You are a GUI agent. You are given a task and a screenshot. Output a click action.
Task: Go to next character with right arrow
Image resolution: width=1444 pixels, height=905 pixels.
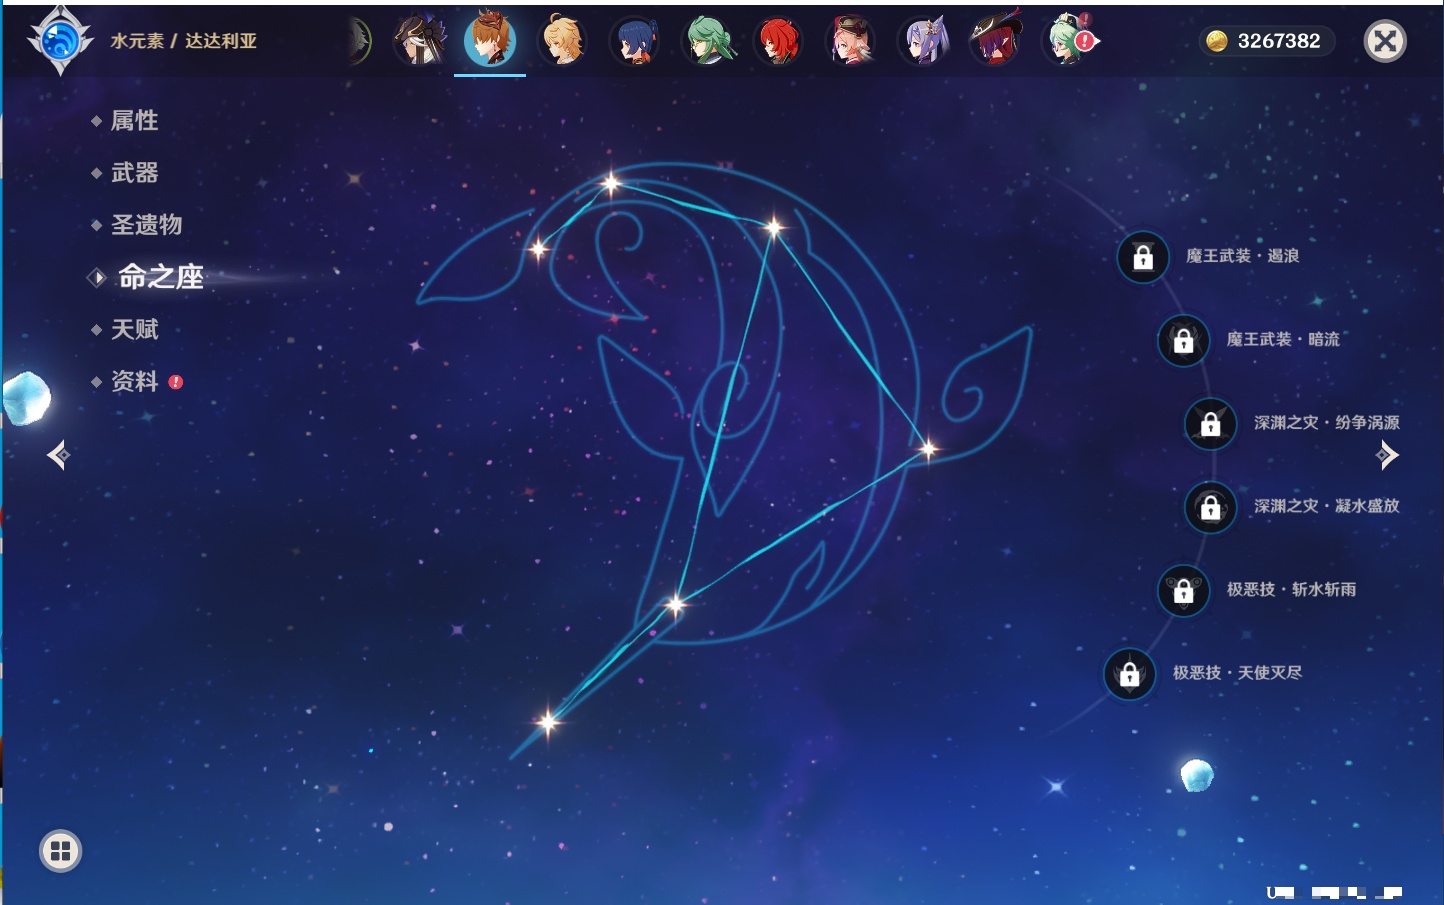coord(1387,455)
